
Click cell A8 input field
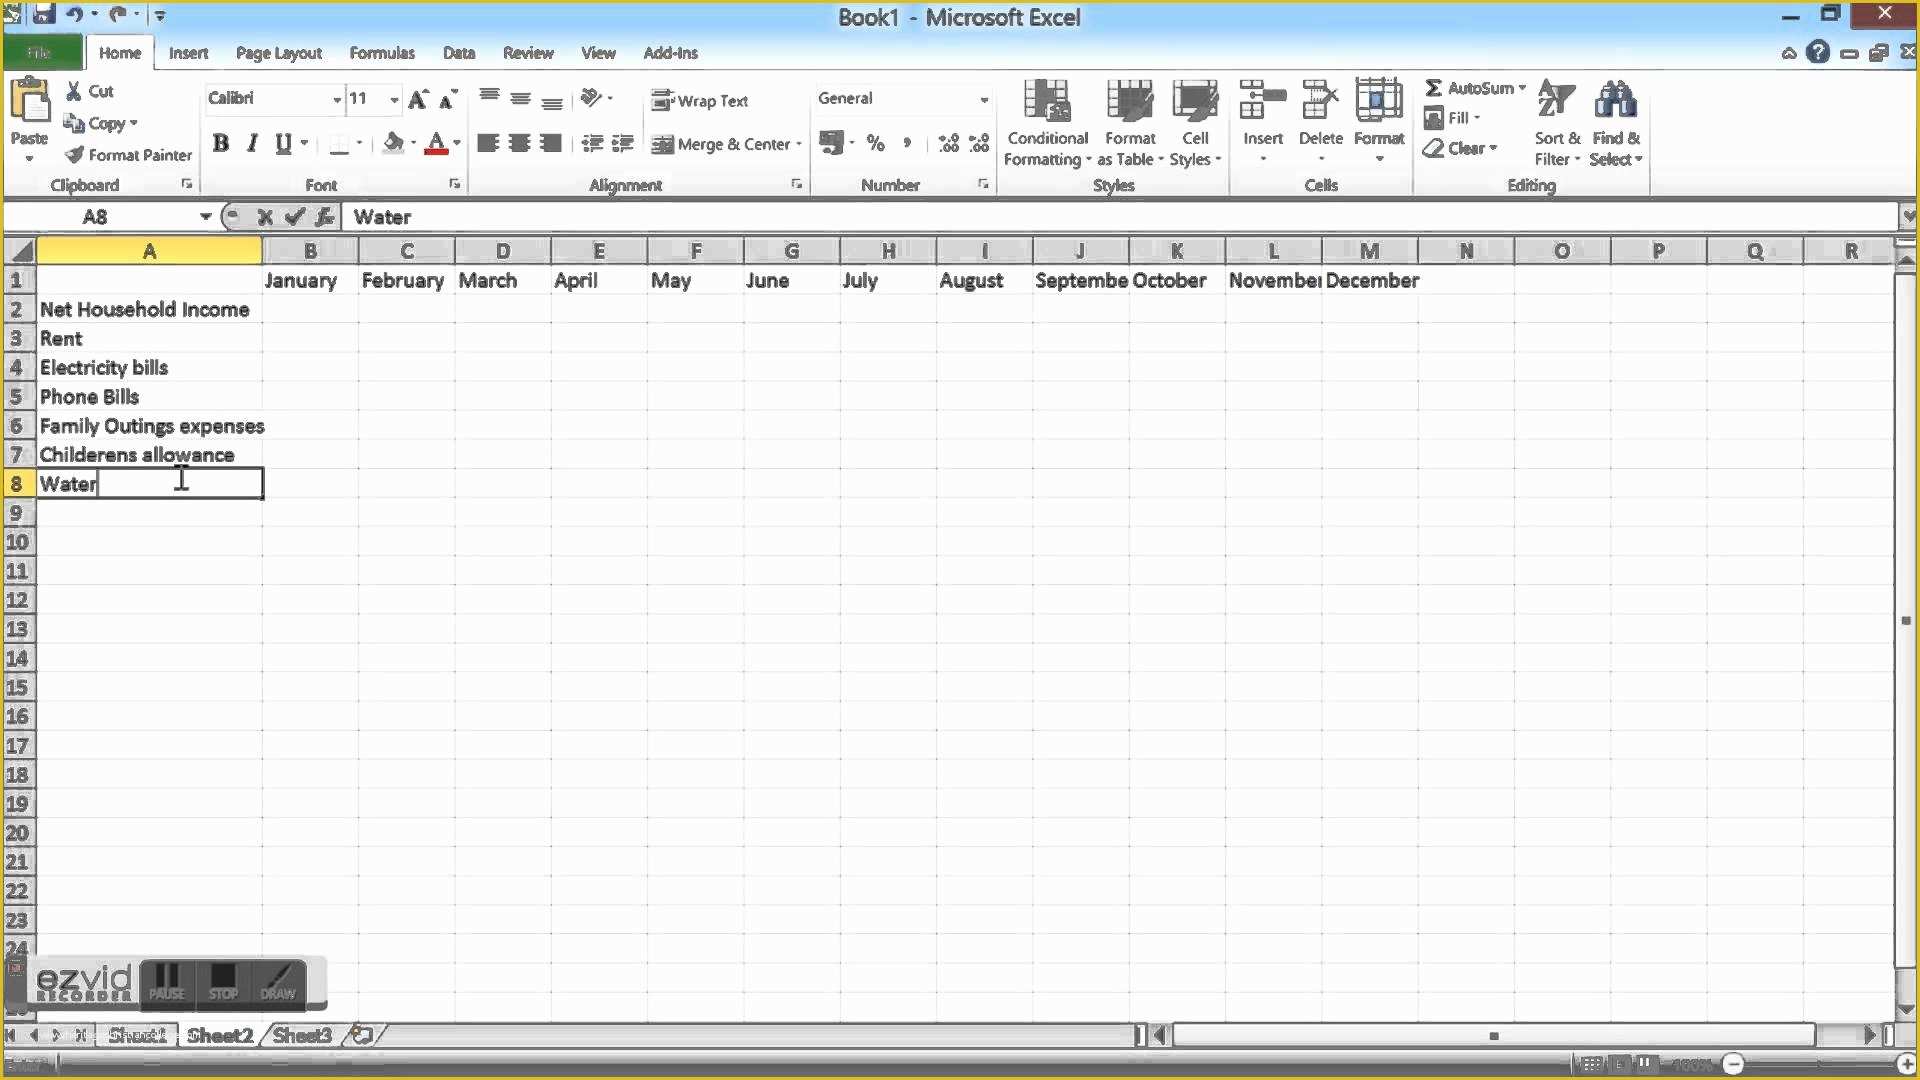point(148,483)
